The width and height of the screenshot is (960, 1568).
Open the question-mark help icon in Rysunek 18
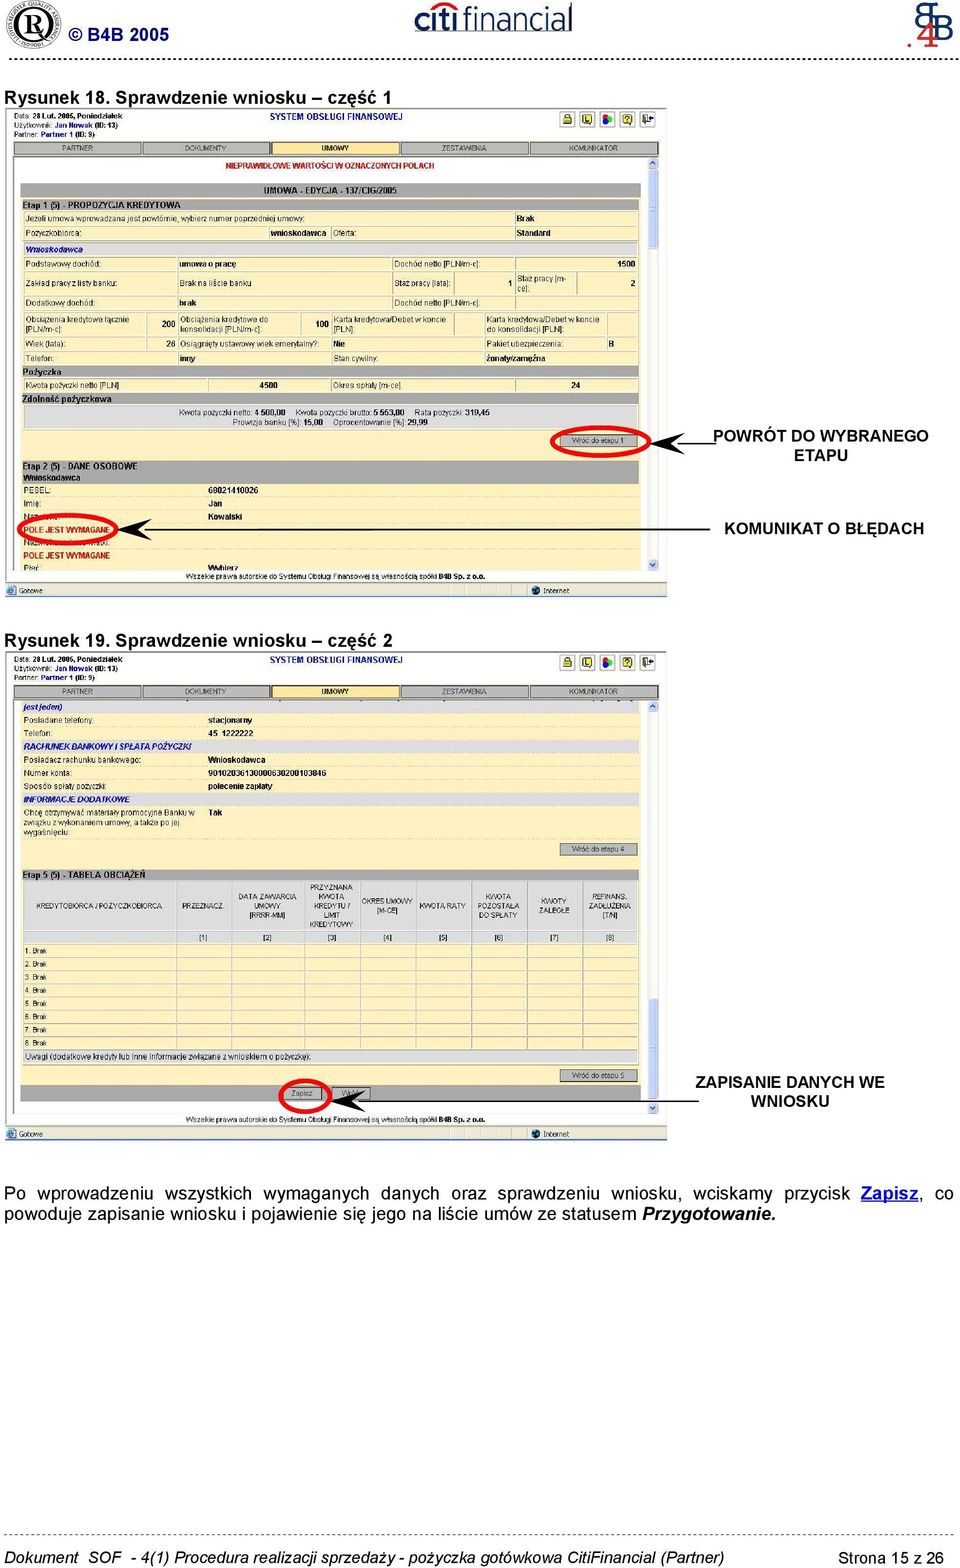tap(627, 119)
